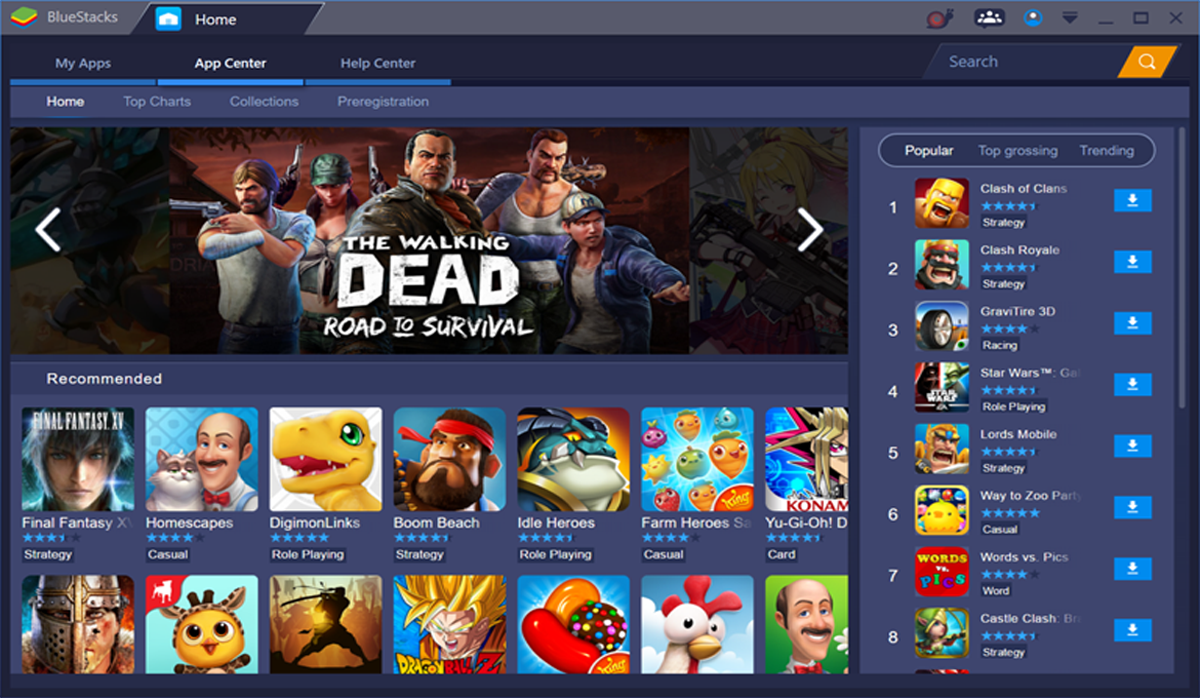Click the left carousel arrow
The width and height of the screenshot is (1200, 698).
47,229
